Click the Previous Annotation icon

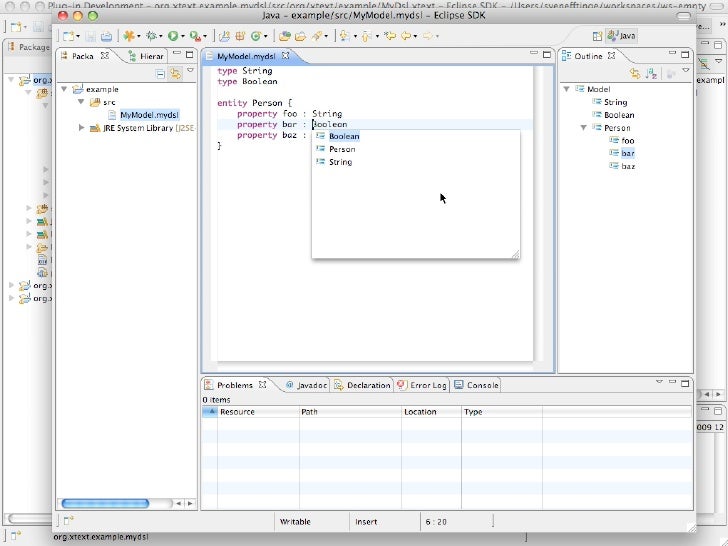(x=367, y=36)
